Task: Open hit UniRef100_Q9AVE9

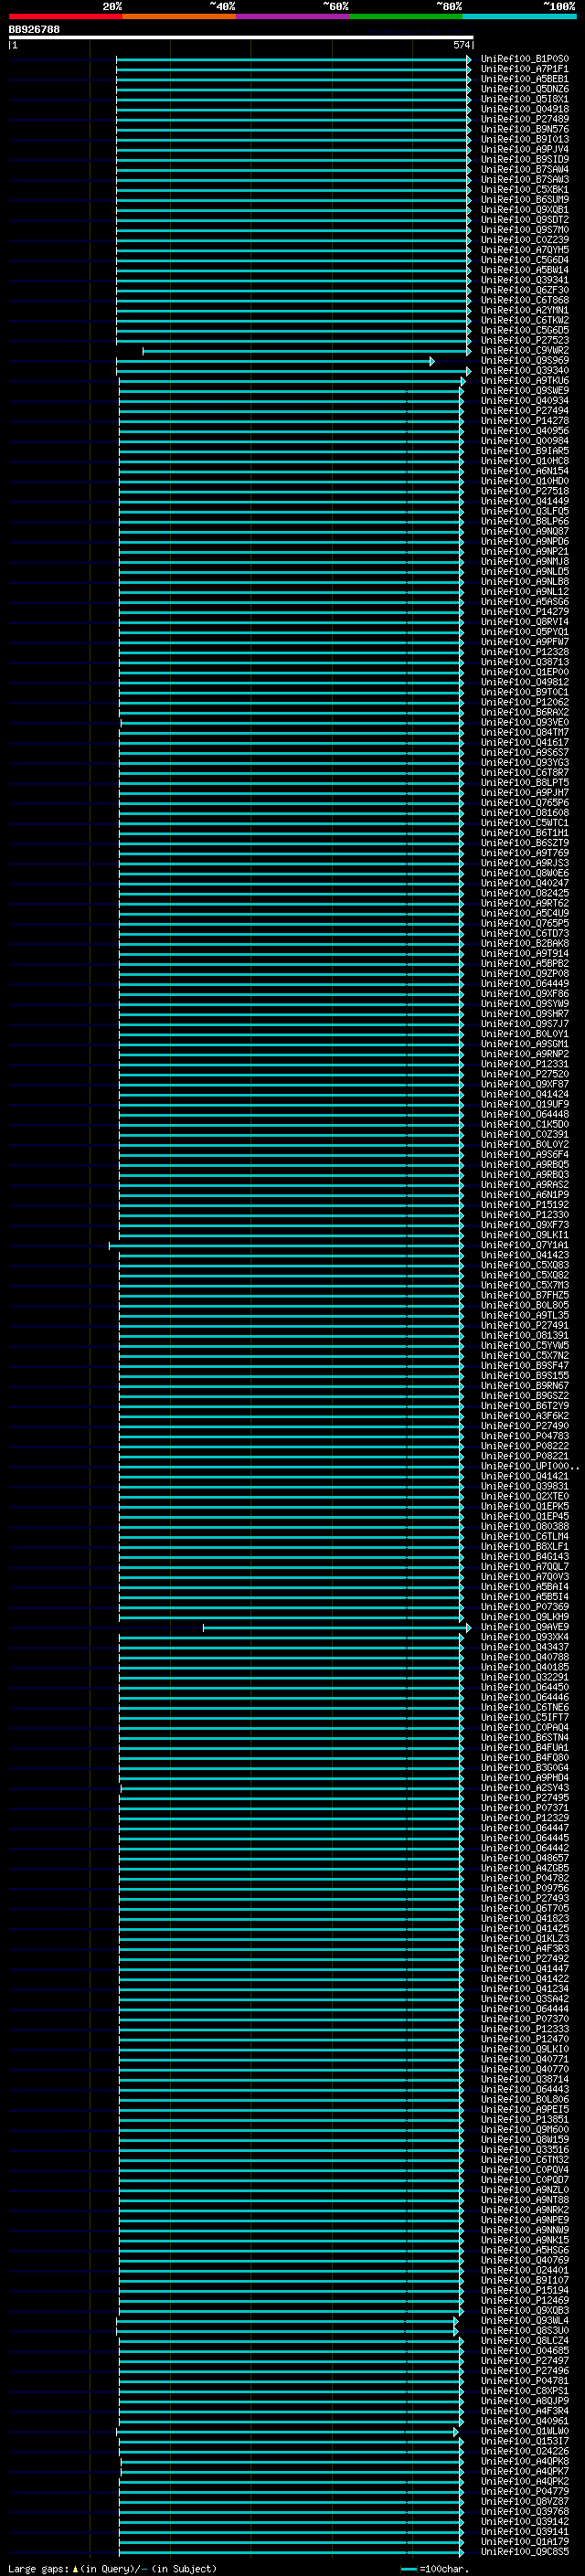Action: (x=524, y=1626)
